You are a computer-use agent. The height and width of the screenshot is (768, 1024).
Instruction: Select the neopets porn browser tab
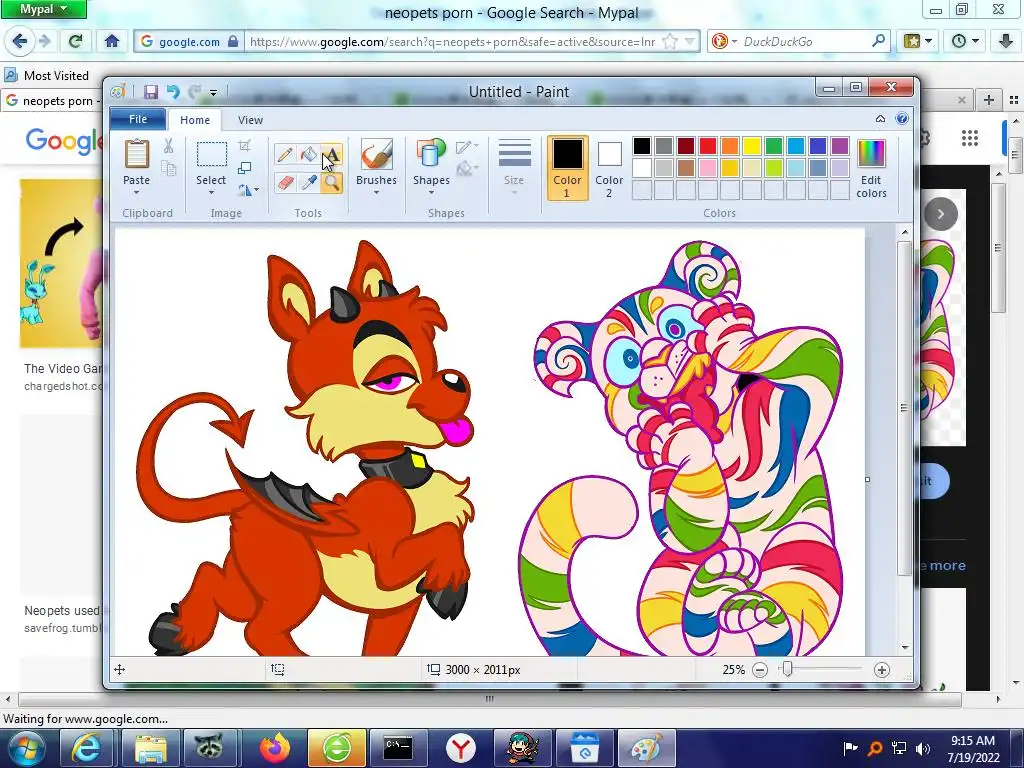coord(52,101)
